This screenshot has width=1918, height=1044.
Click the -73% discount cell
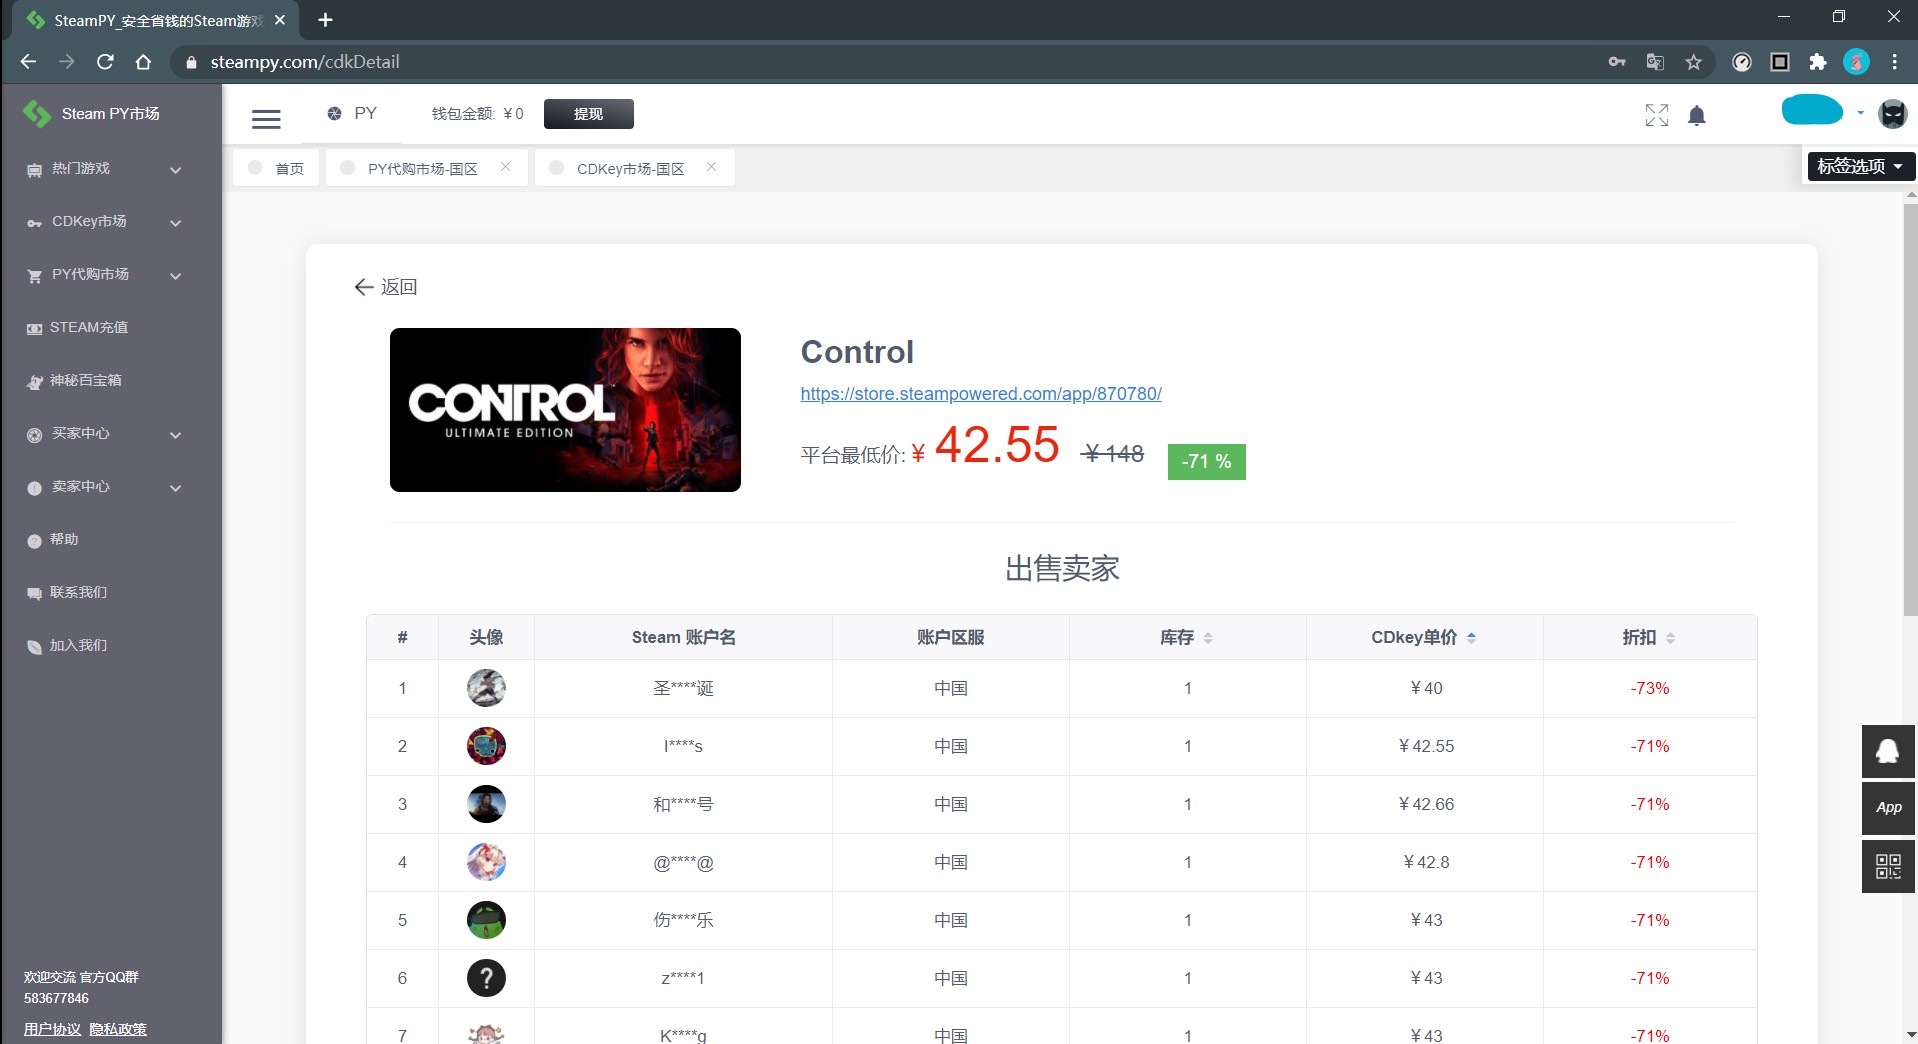pos(1650,688)
